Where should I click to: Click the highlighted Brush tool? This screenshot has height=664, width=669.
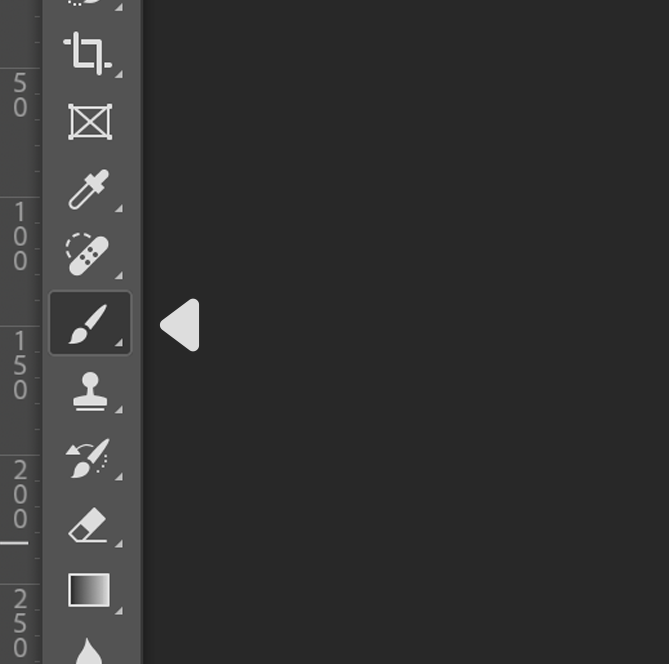[x=90, y=323]
